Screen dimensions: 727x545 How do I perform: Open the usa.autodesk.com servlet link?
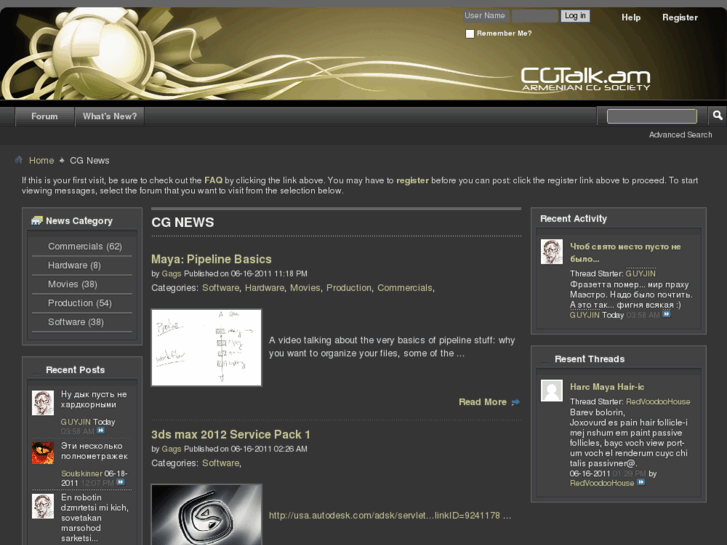(384, 515)
